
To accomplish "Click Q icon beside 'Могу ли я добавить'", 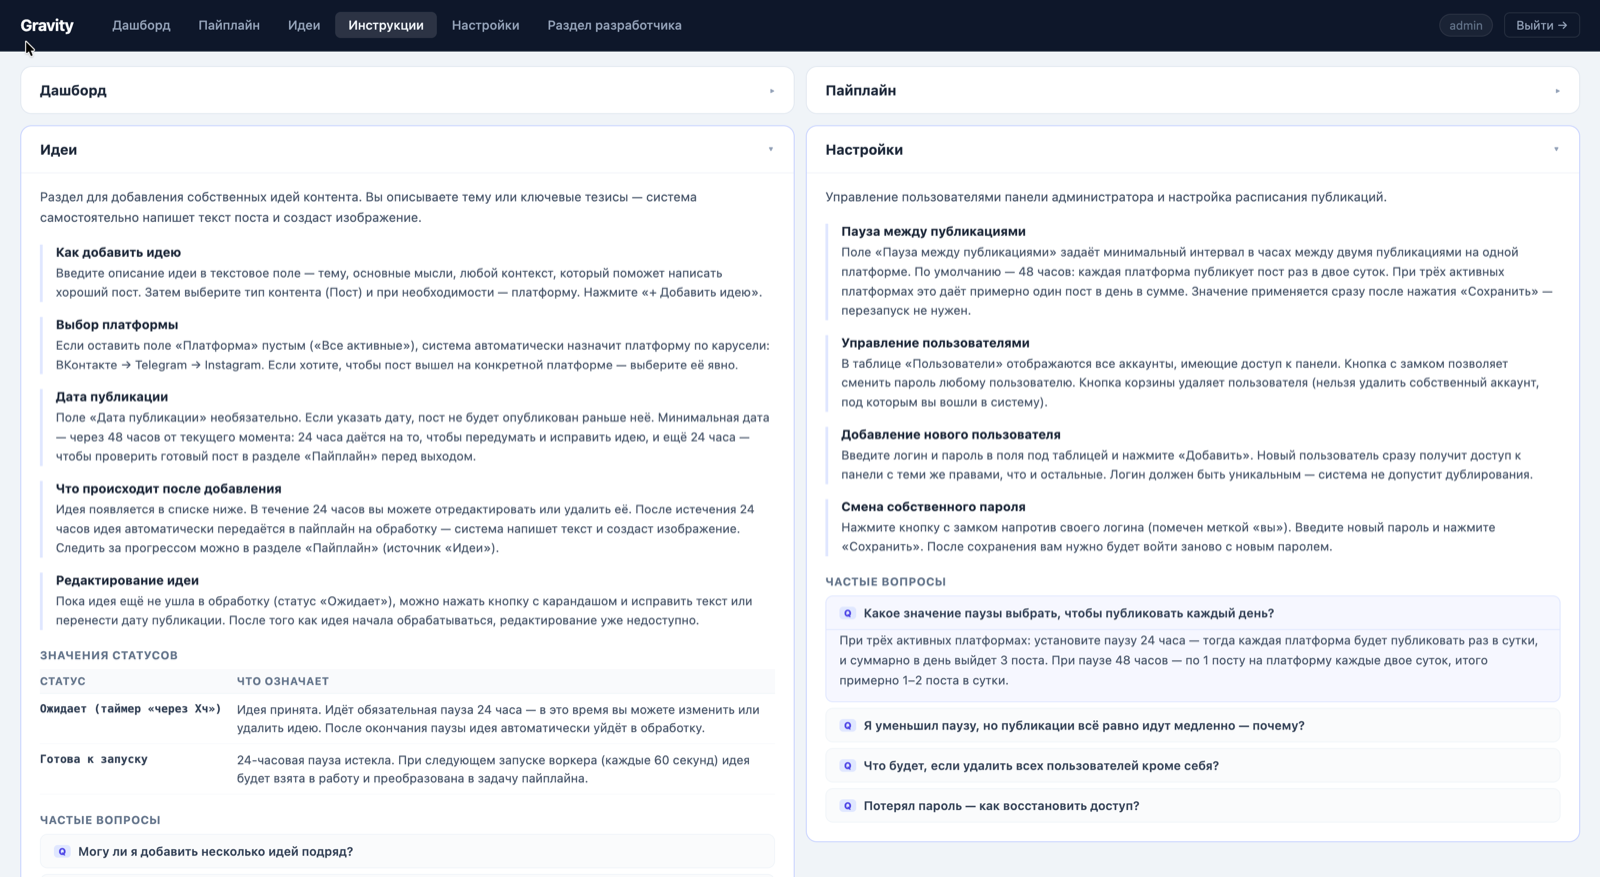I will (62, 852).
